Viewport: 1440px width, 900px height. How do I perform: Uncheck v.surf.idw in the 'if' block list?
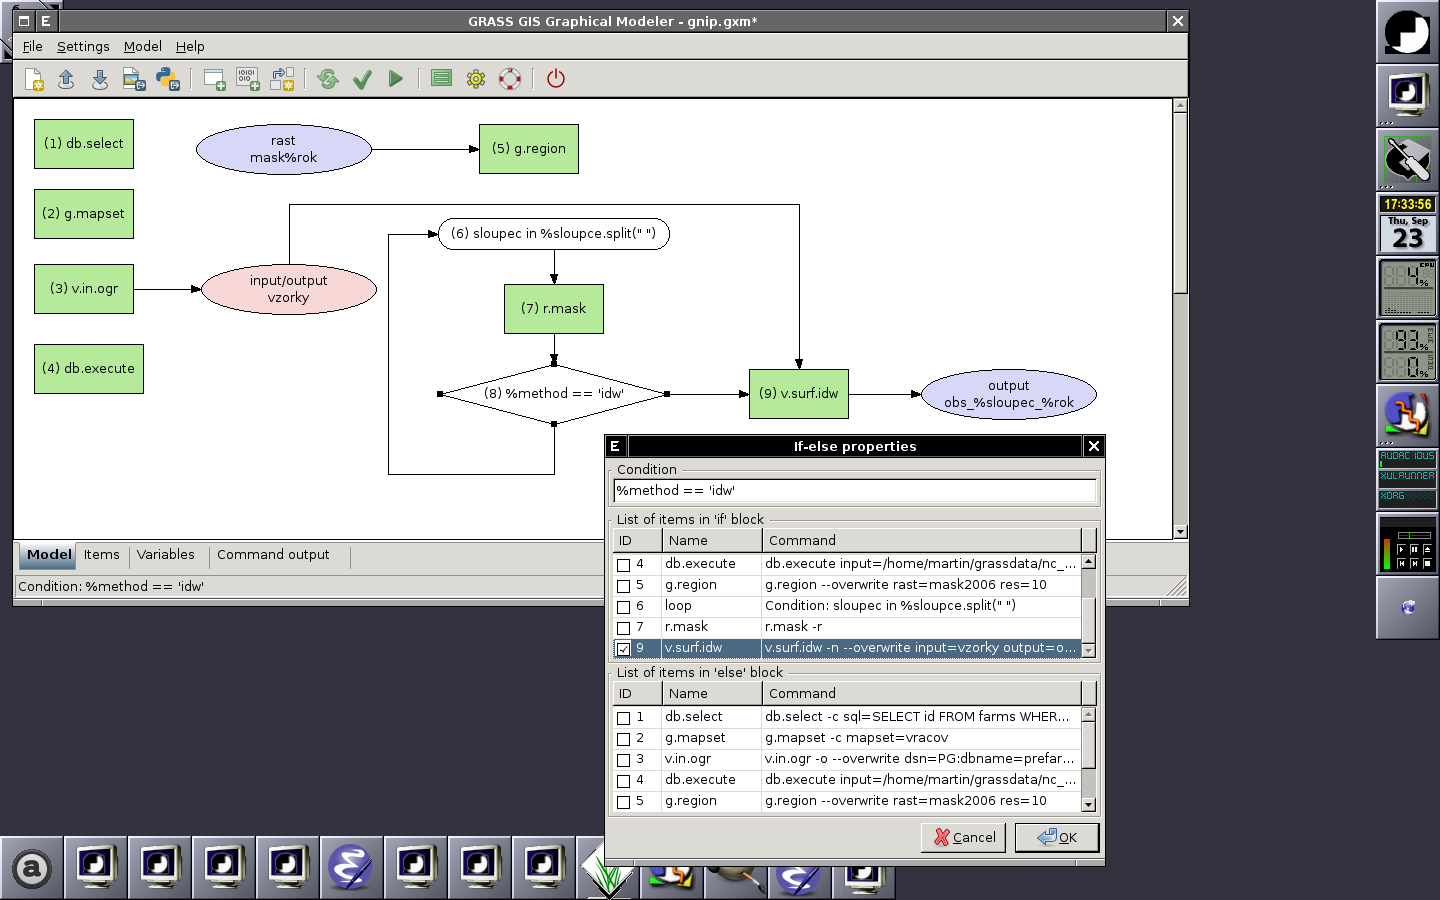tap(624, 649)
